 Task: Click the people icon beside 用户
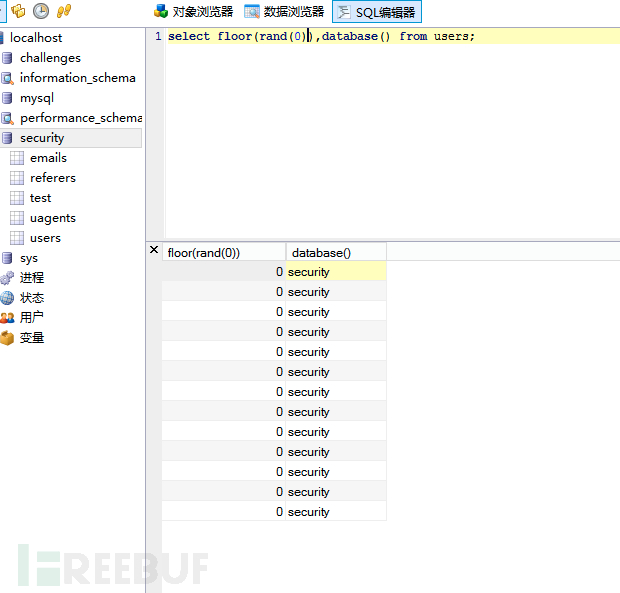(x=7, y=317)
